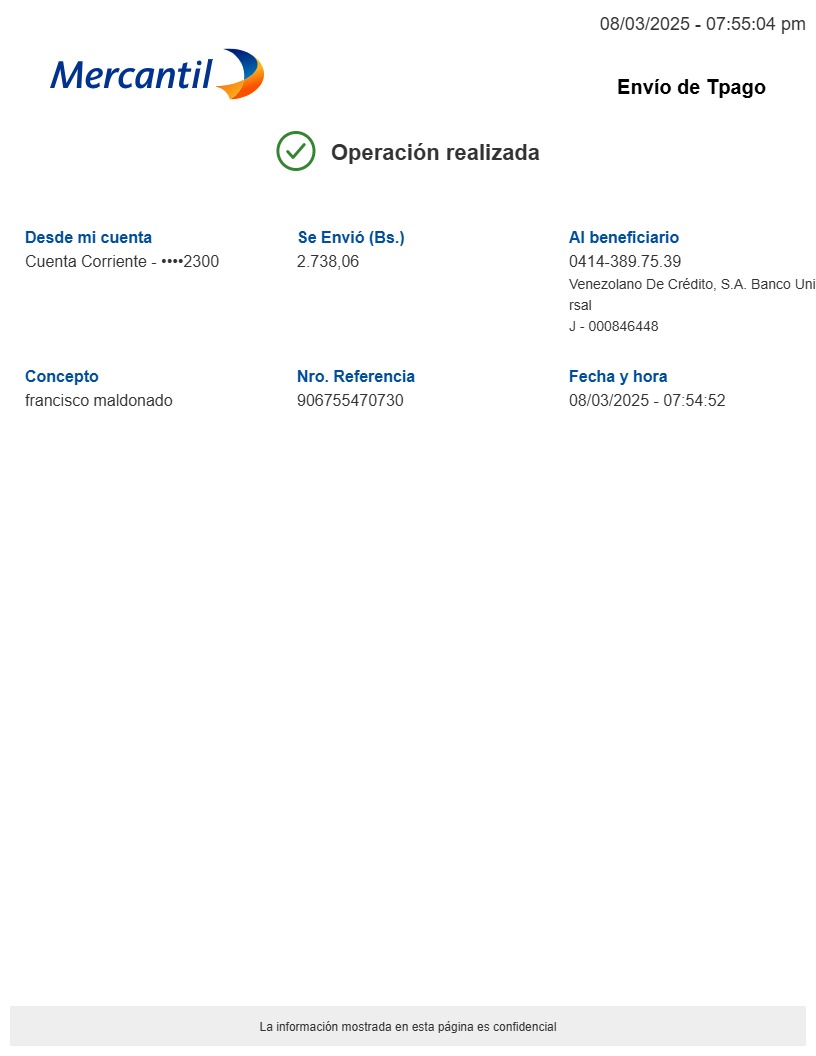This screenshot has height=1056, width=816.
Task: Select the concept text francisco maldonado
Action: tap(98, 401)
